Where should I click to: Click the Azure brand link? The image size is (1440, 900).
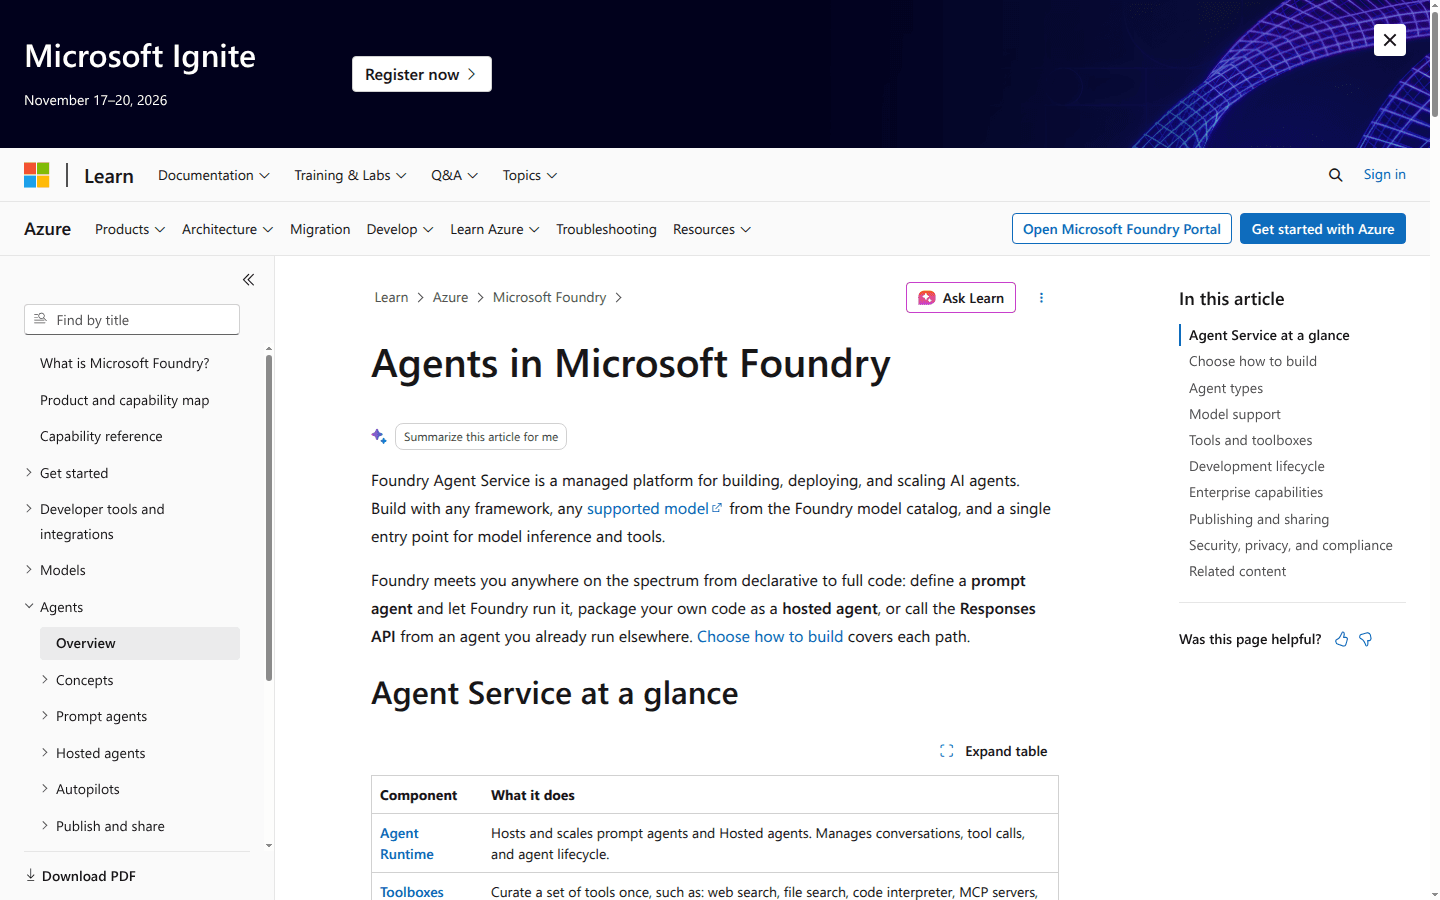pyautogui.click(x=47, y=229)
